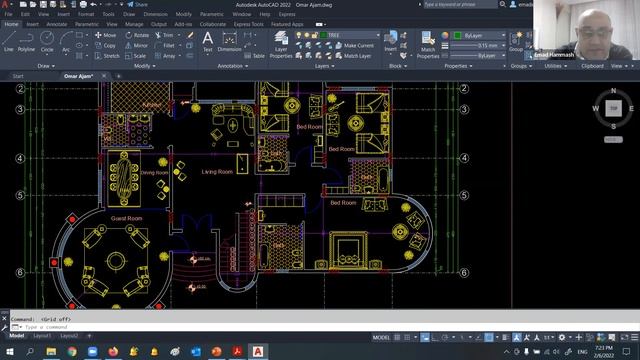Click the Erase pencil icon
This screenshot has height=360, width=640.
[190, 35]
